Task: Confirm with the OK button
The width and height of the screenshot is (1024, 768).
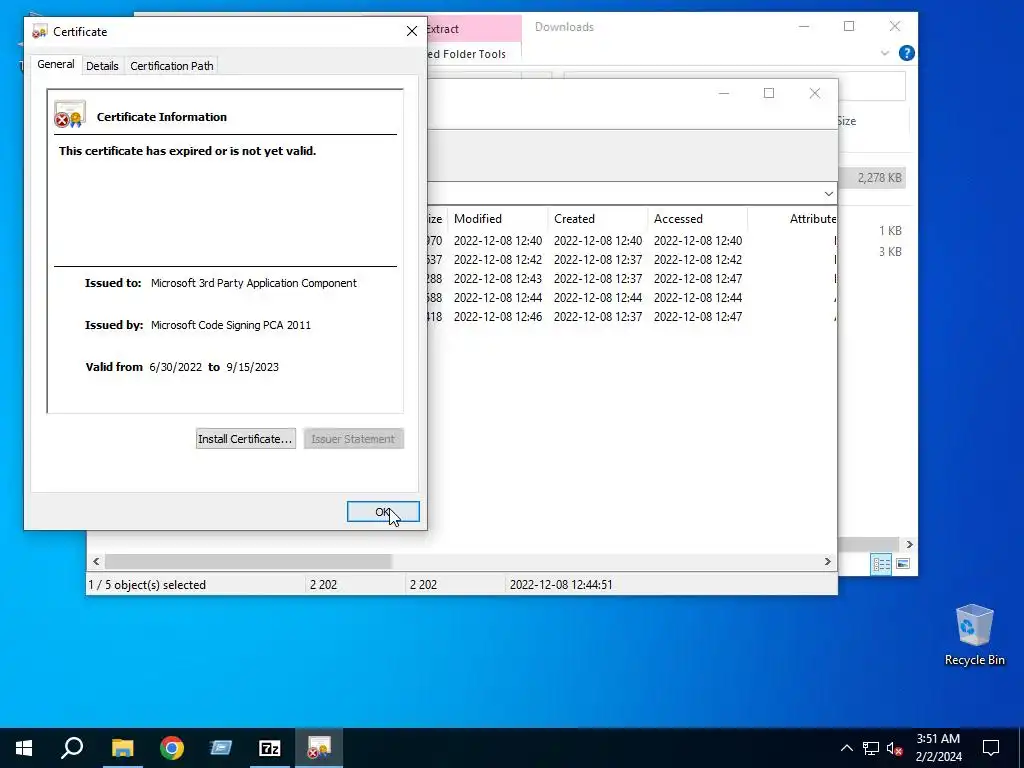Action: coord(383,512)
